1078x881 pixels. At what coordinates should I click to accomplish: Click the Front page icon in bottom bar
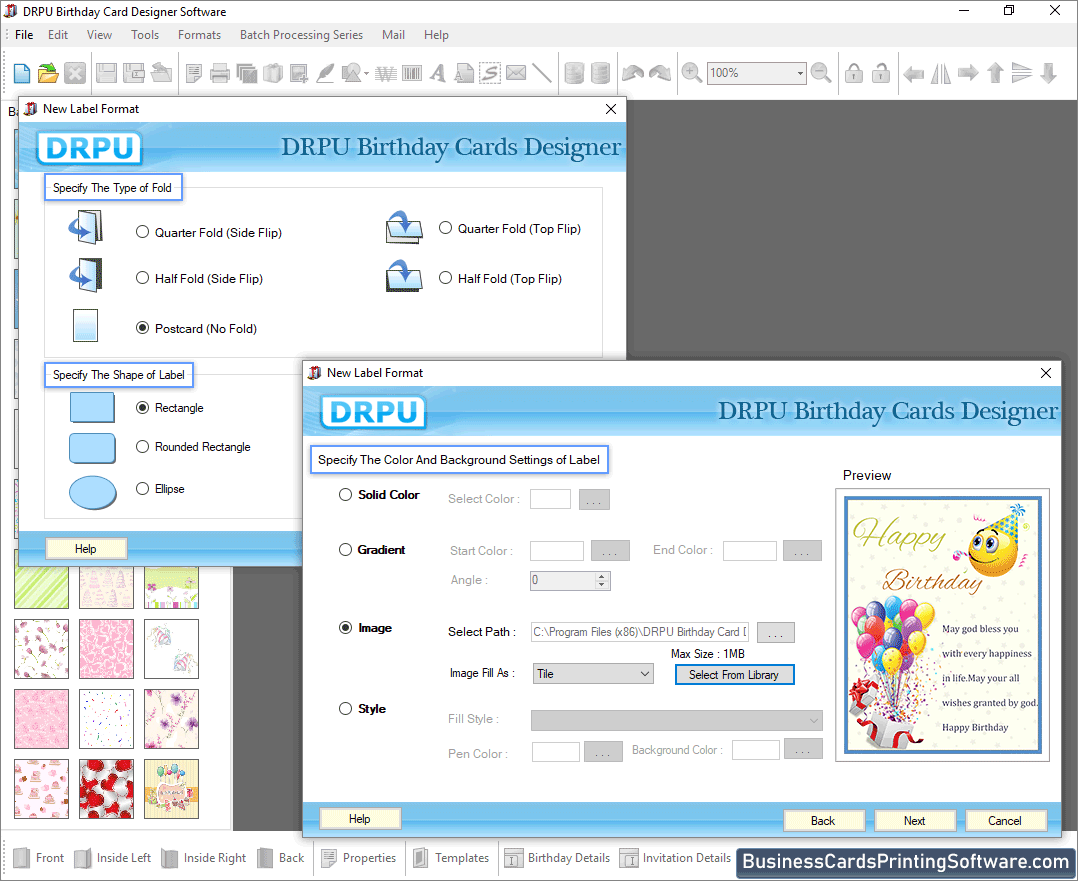coord(21,858)
